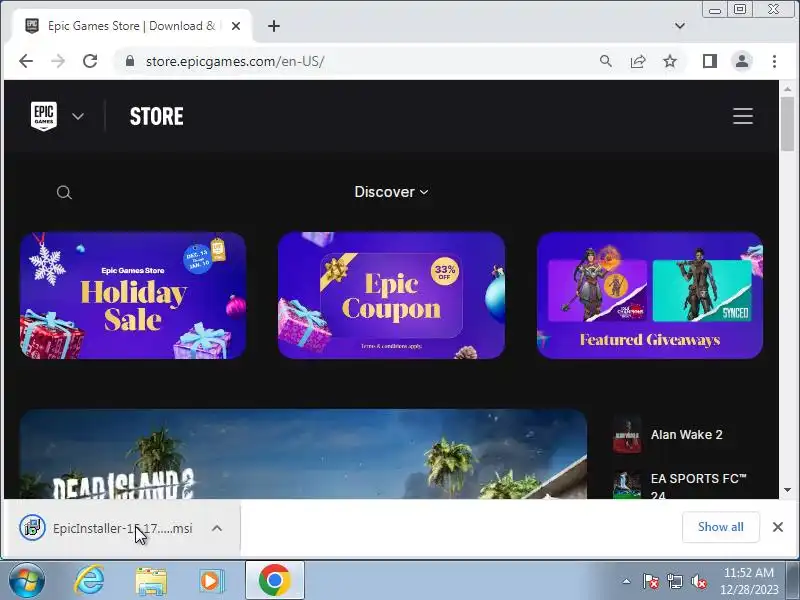Close the Epic Games Store tab
Screen dimensions: 800x600
(236, 26)
